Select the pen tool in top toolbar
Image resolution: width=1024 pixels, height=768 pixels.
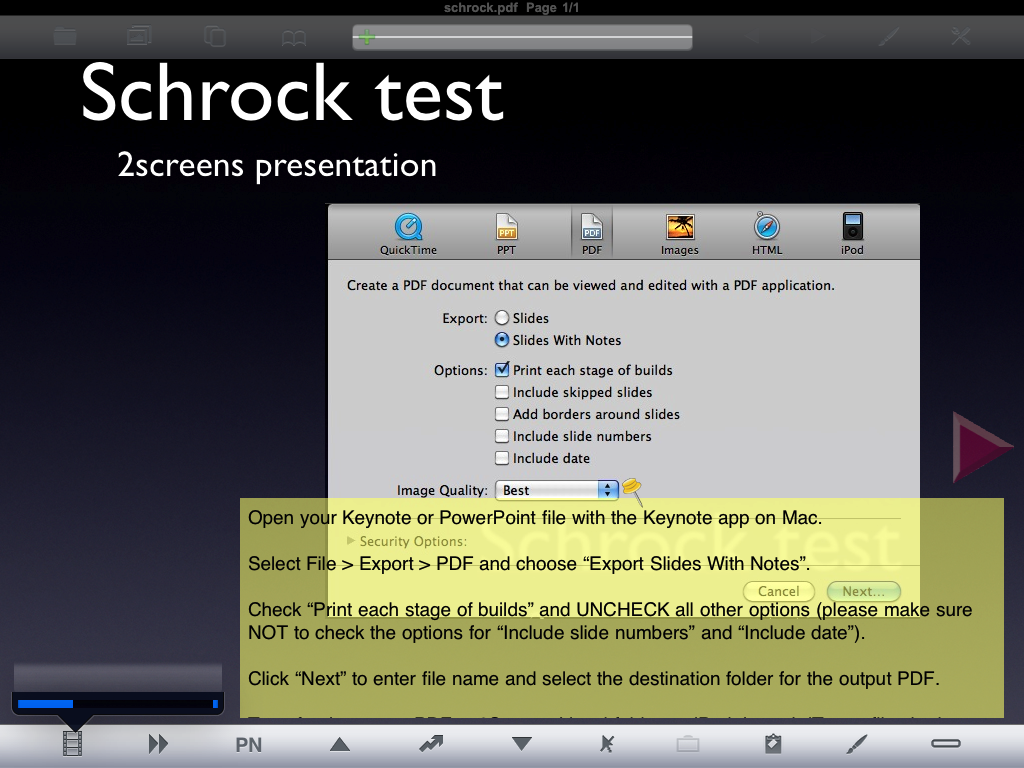coord(889,36)
